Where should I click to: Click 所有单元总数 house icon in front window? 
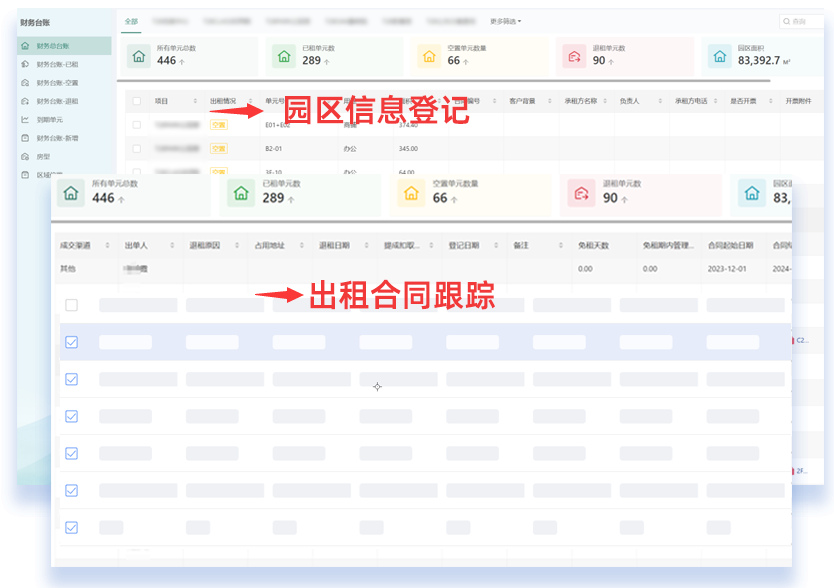[71, 193]
